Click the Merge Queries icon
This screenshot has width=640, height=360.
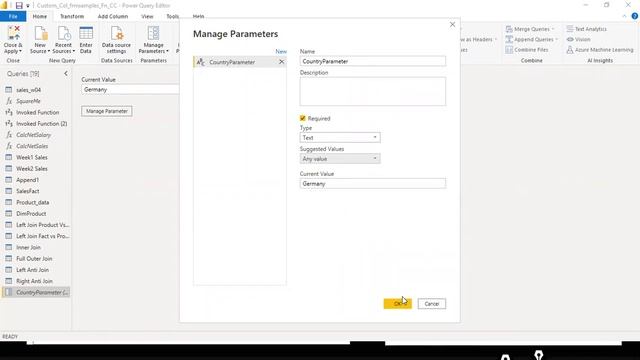[509, 29]
